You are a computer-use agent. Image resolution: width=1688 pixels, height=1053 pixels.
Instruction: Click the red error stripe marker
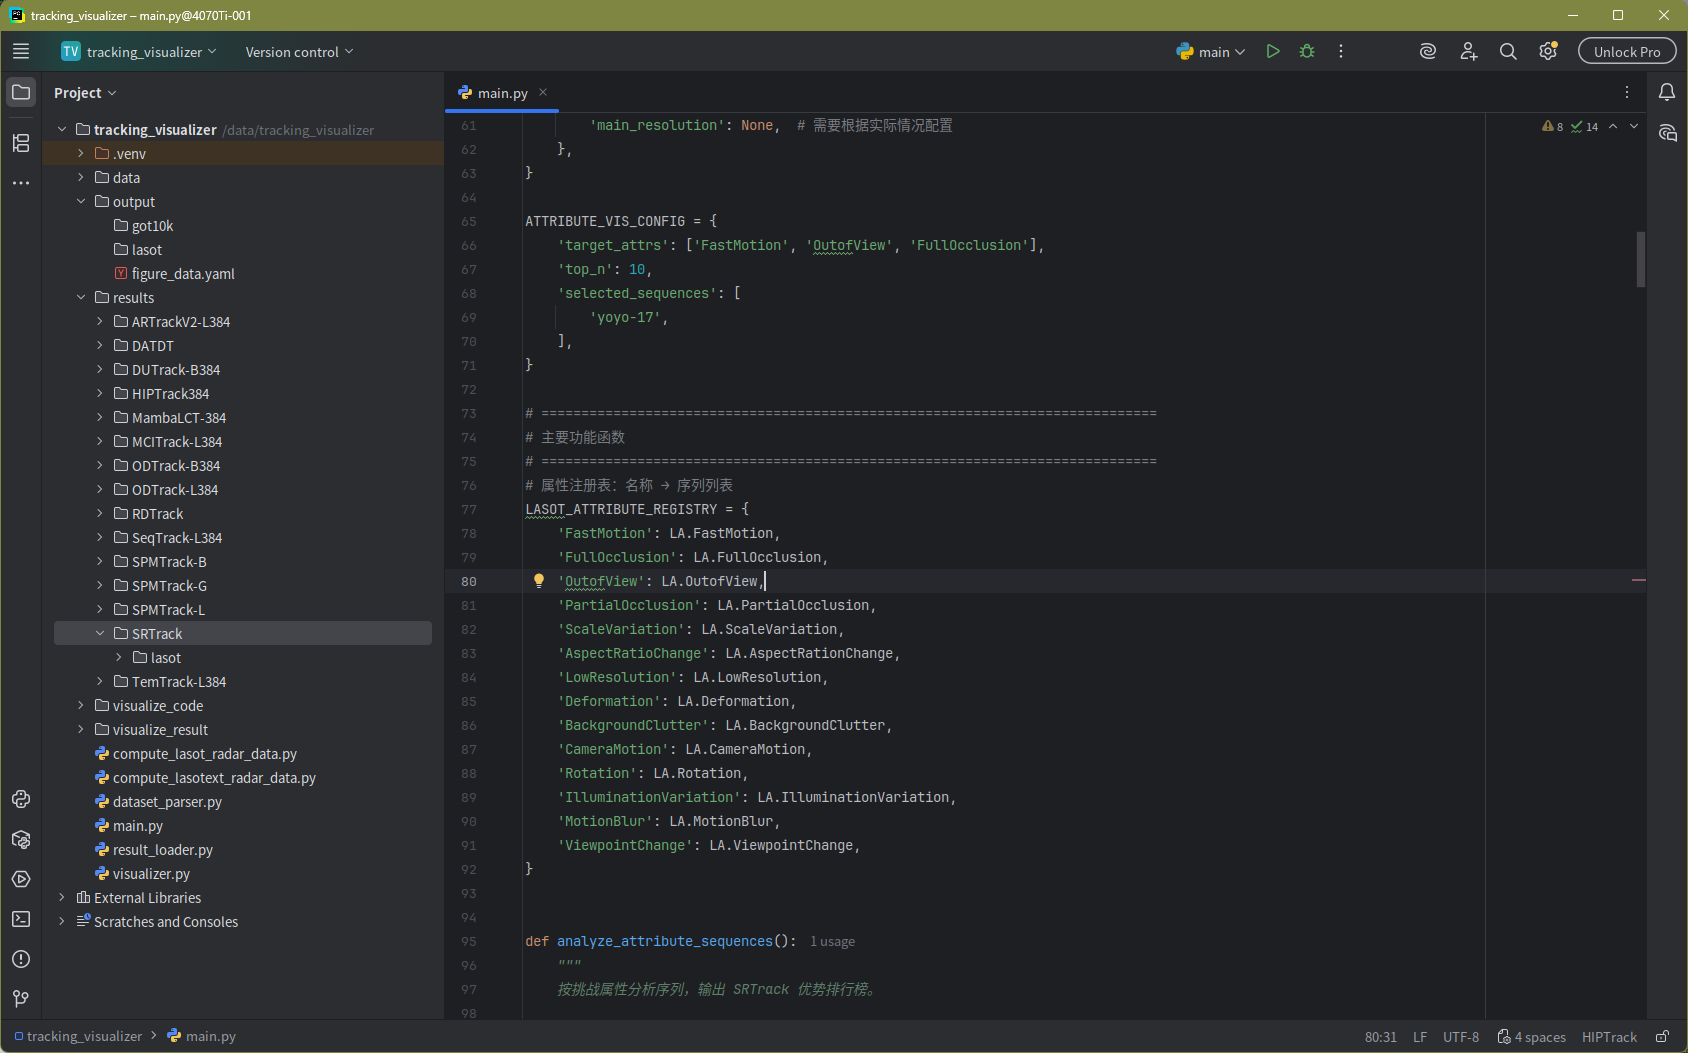coord(1639,580)
